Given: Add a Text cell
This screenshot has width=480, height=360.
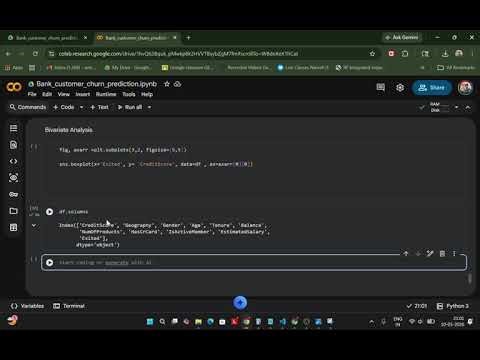Looking at the screenshot, I should click(99, 107).
